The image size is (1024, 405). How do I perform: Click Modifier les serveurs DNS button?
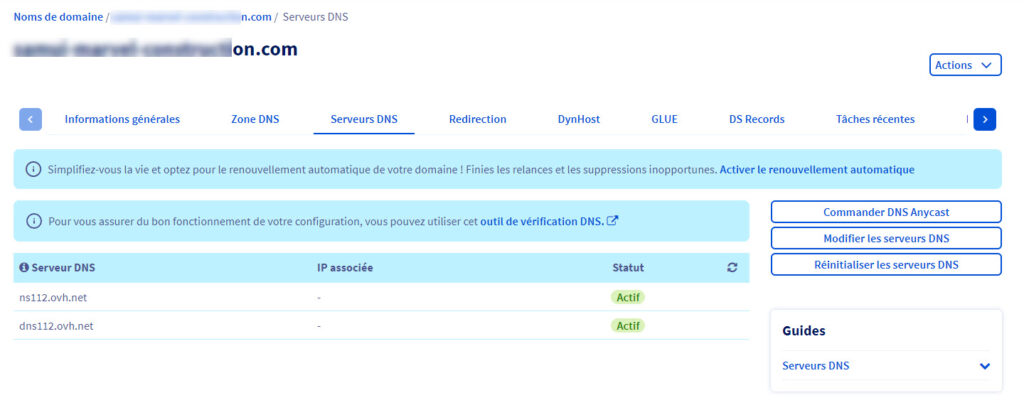886,238
